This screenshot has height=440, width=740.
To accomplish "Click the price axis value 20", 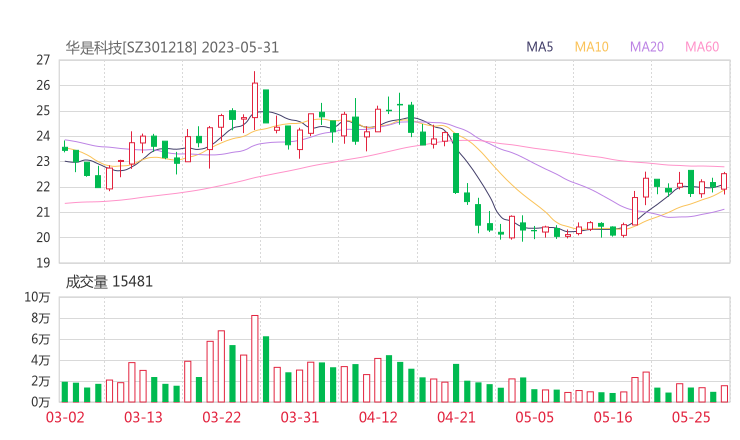I will [x=43, y=237].
